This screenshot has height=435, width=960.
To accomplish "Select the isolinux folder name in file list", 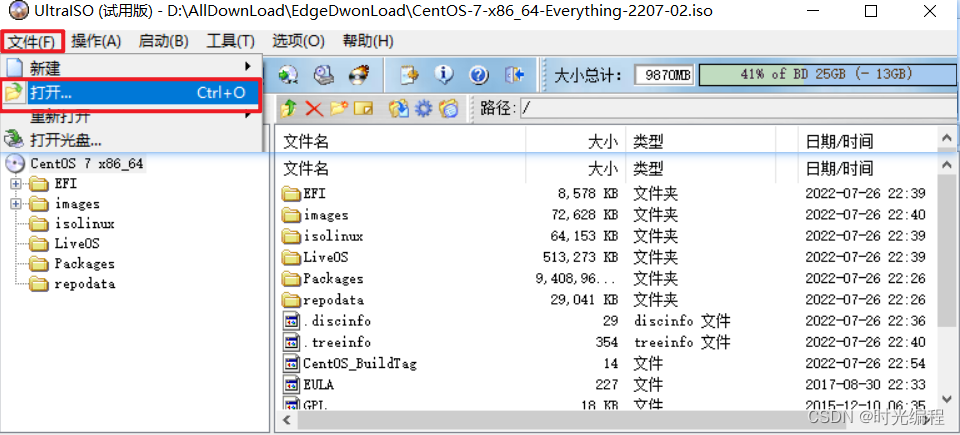I will click(334, 236).
